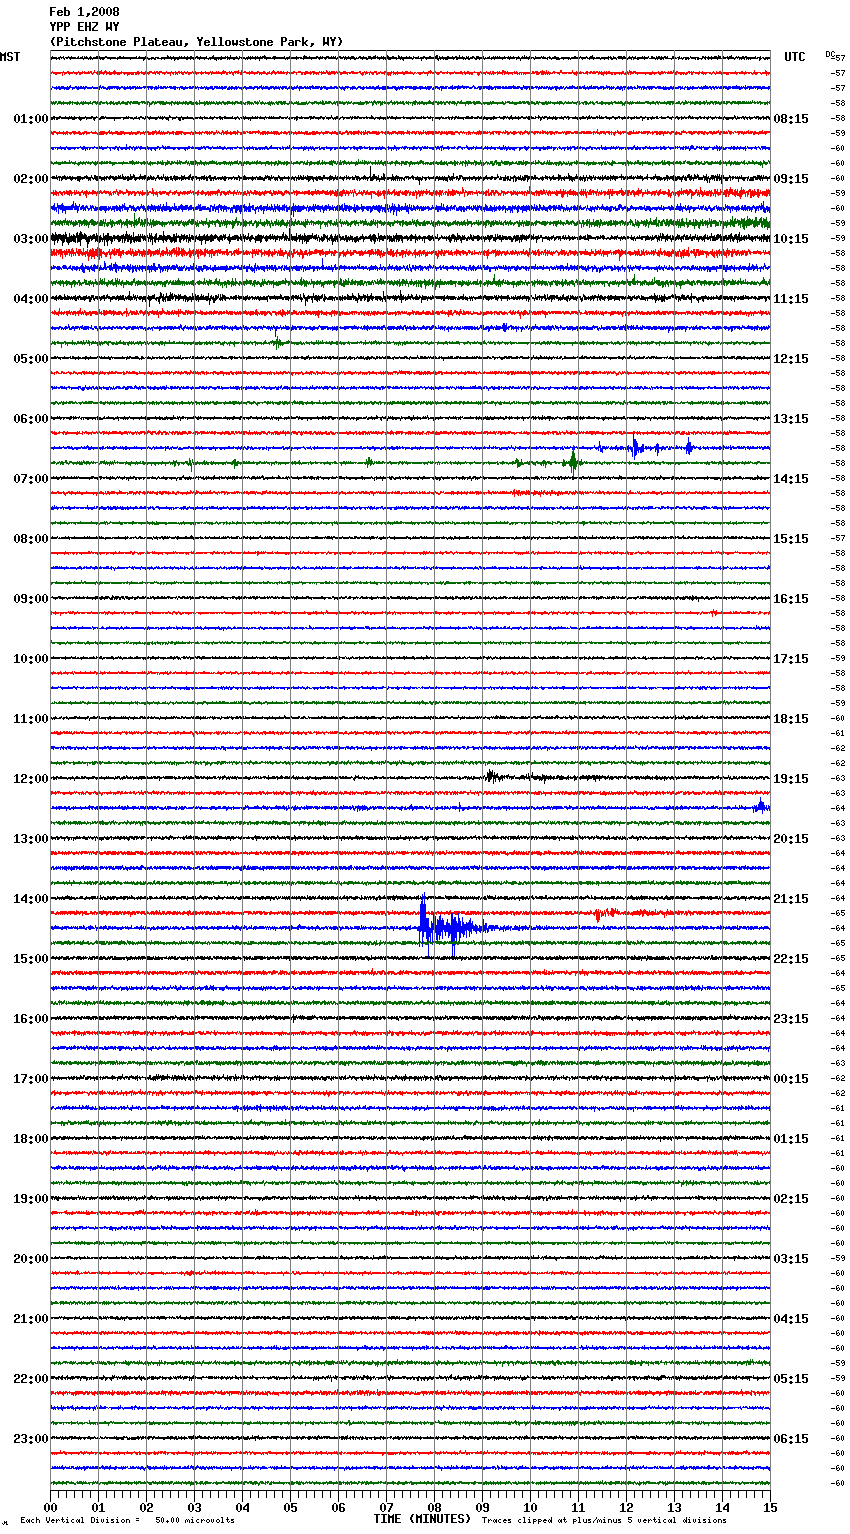Click the 00:15 UTC row label
The width and height of the screenshot is (850, 1534).
coord(791,1079)
